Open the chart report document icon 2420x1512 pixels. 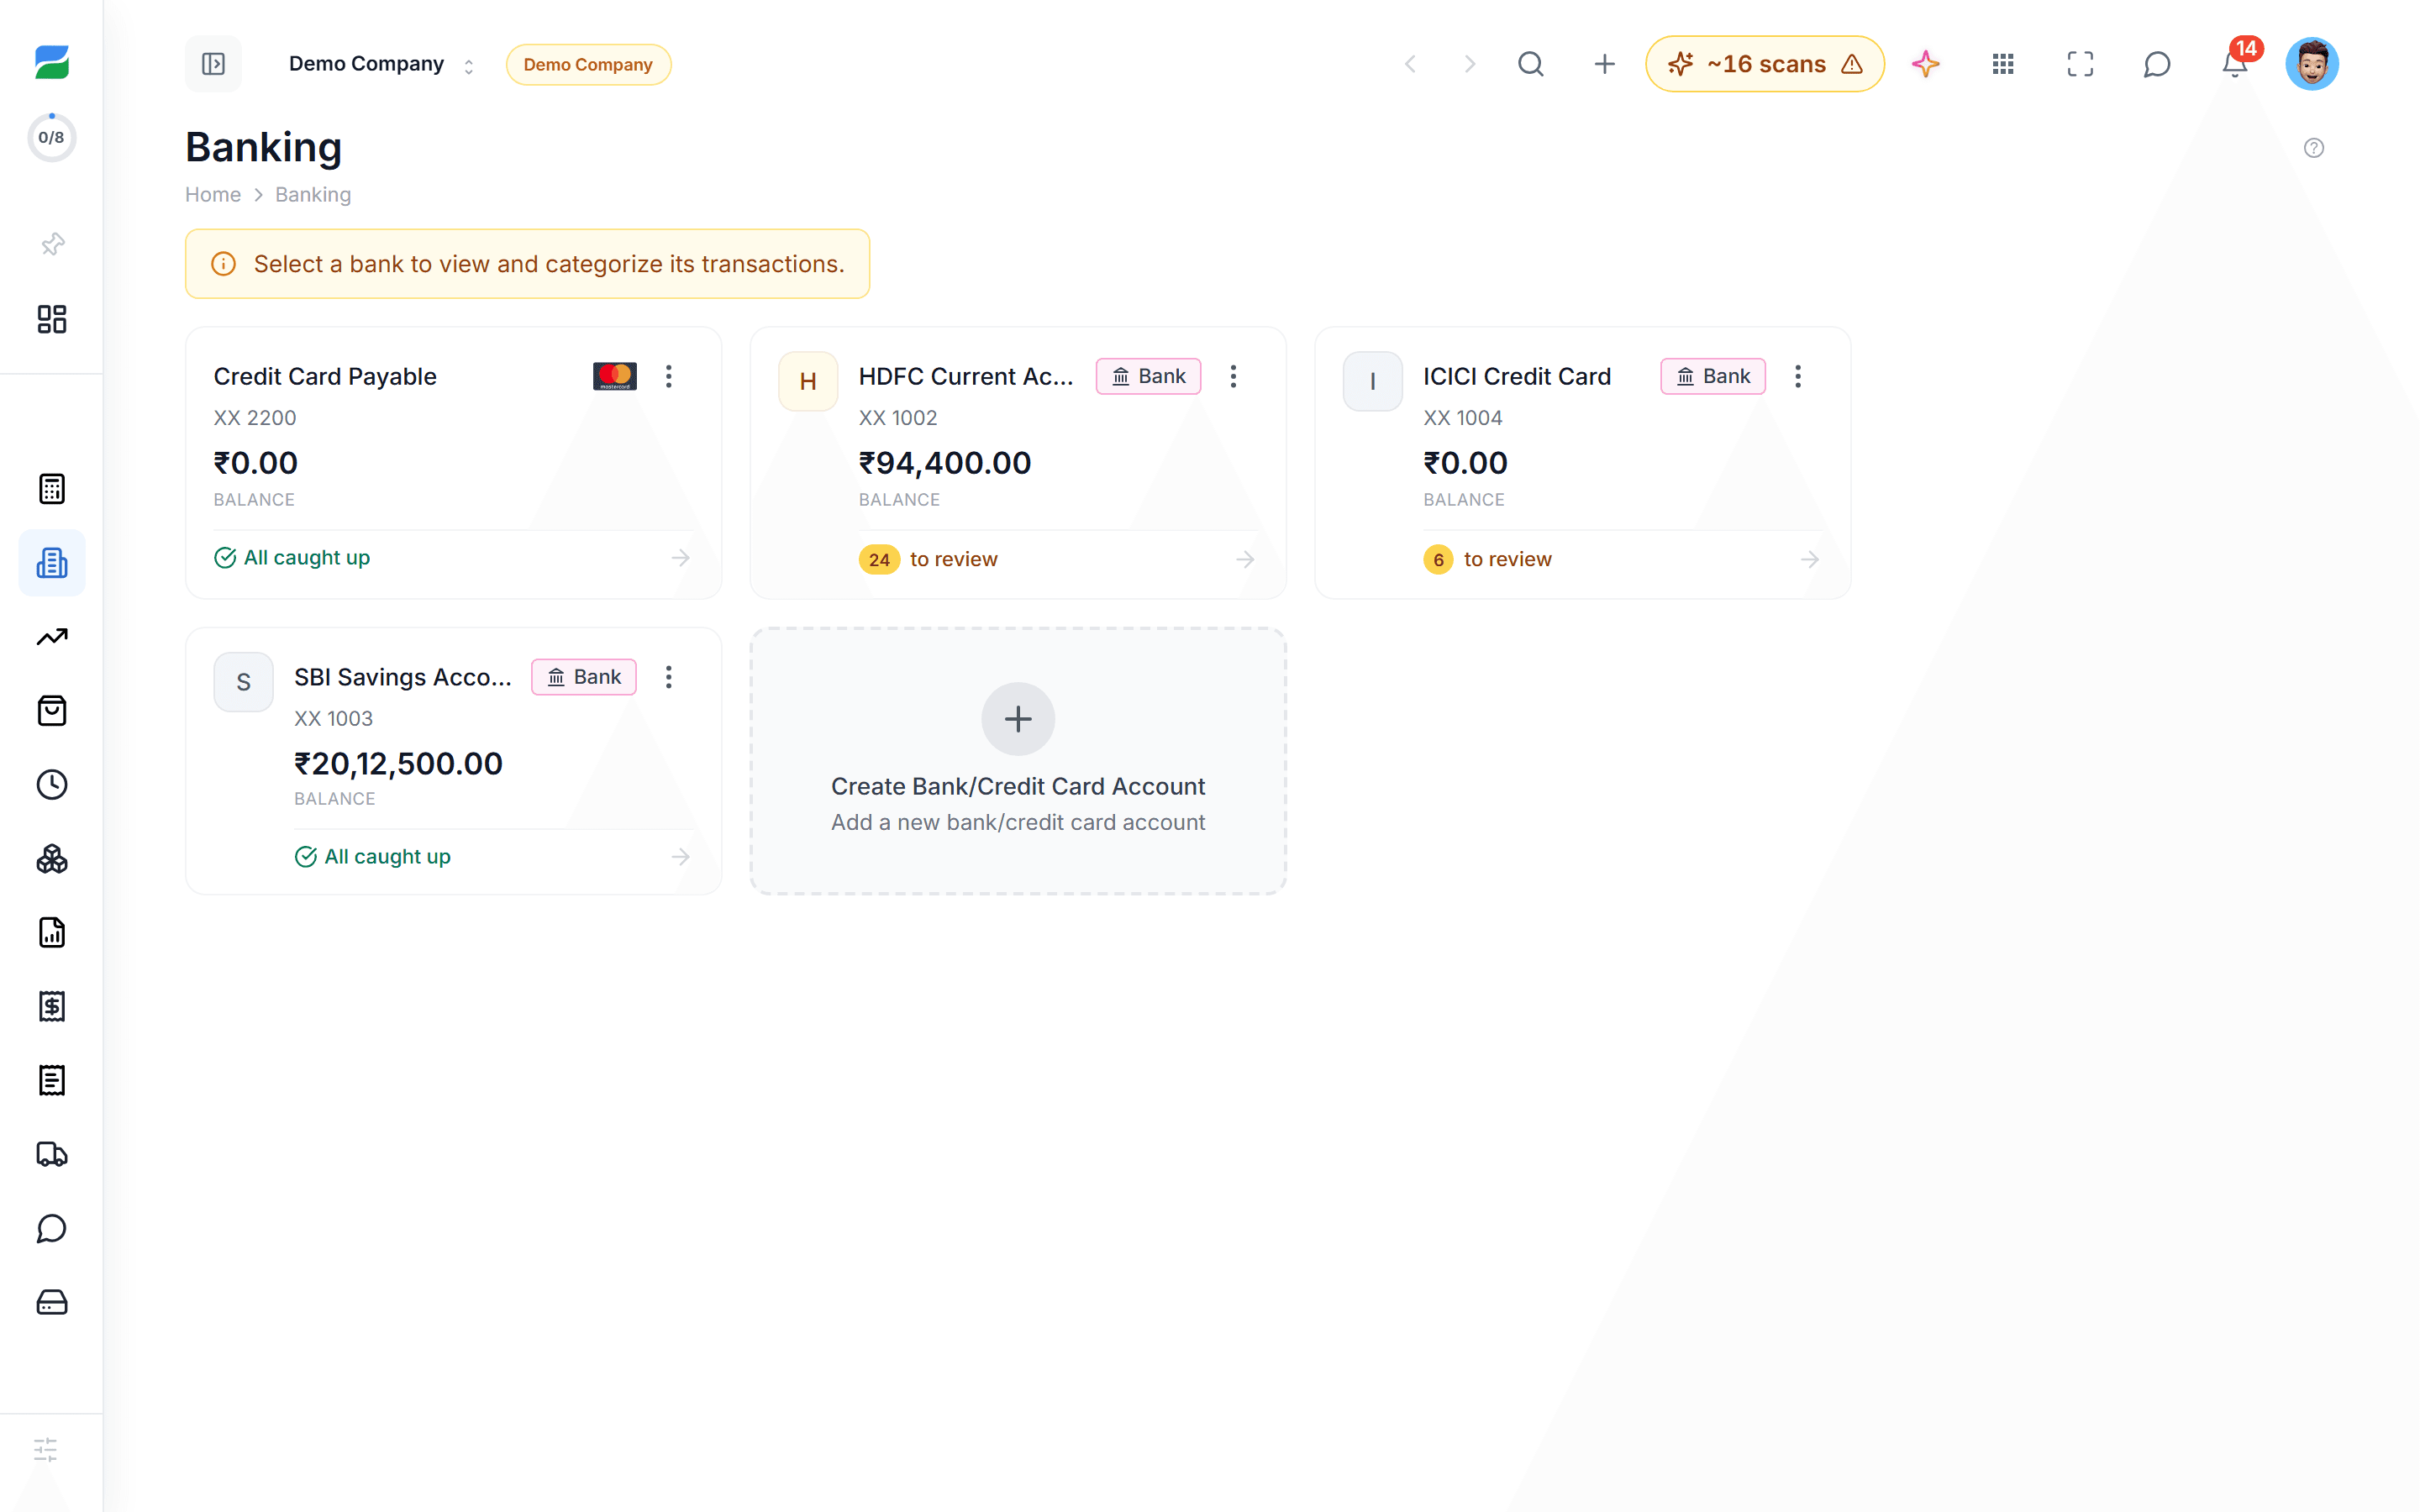52,932
